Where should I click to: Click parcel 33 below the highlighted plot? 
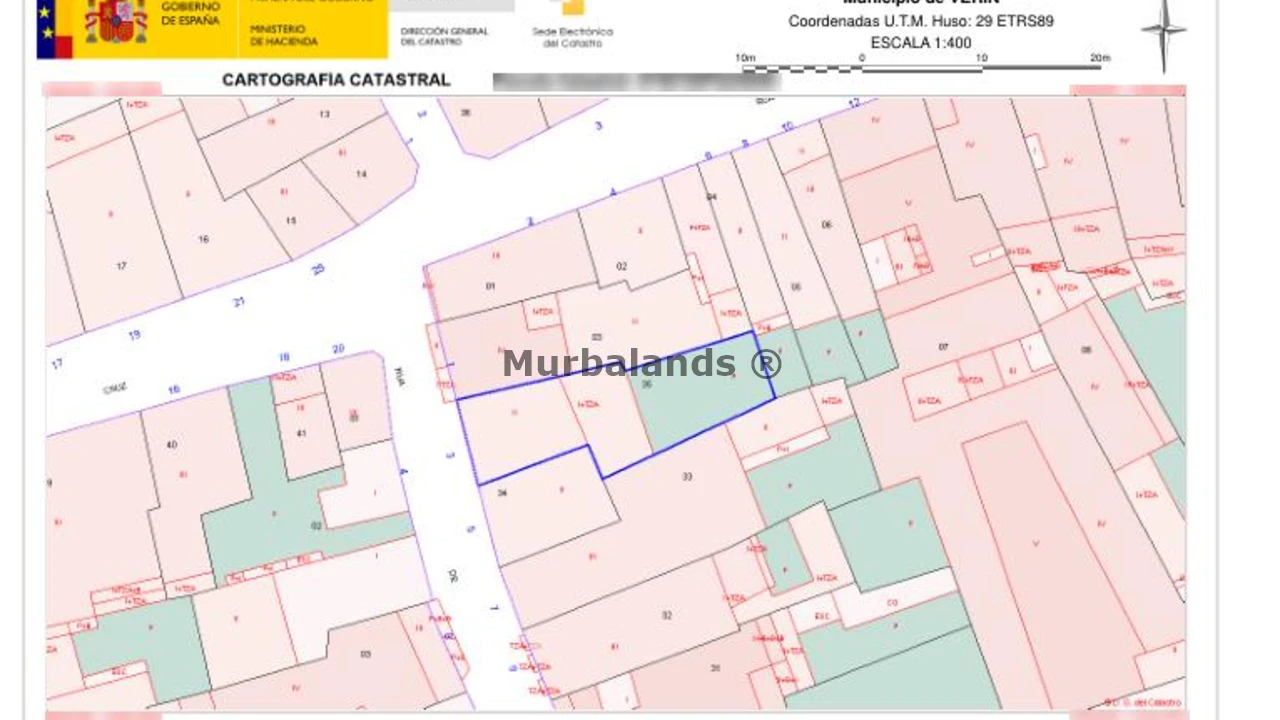click(x=687, y=477)
